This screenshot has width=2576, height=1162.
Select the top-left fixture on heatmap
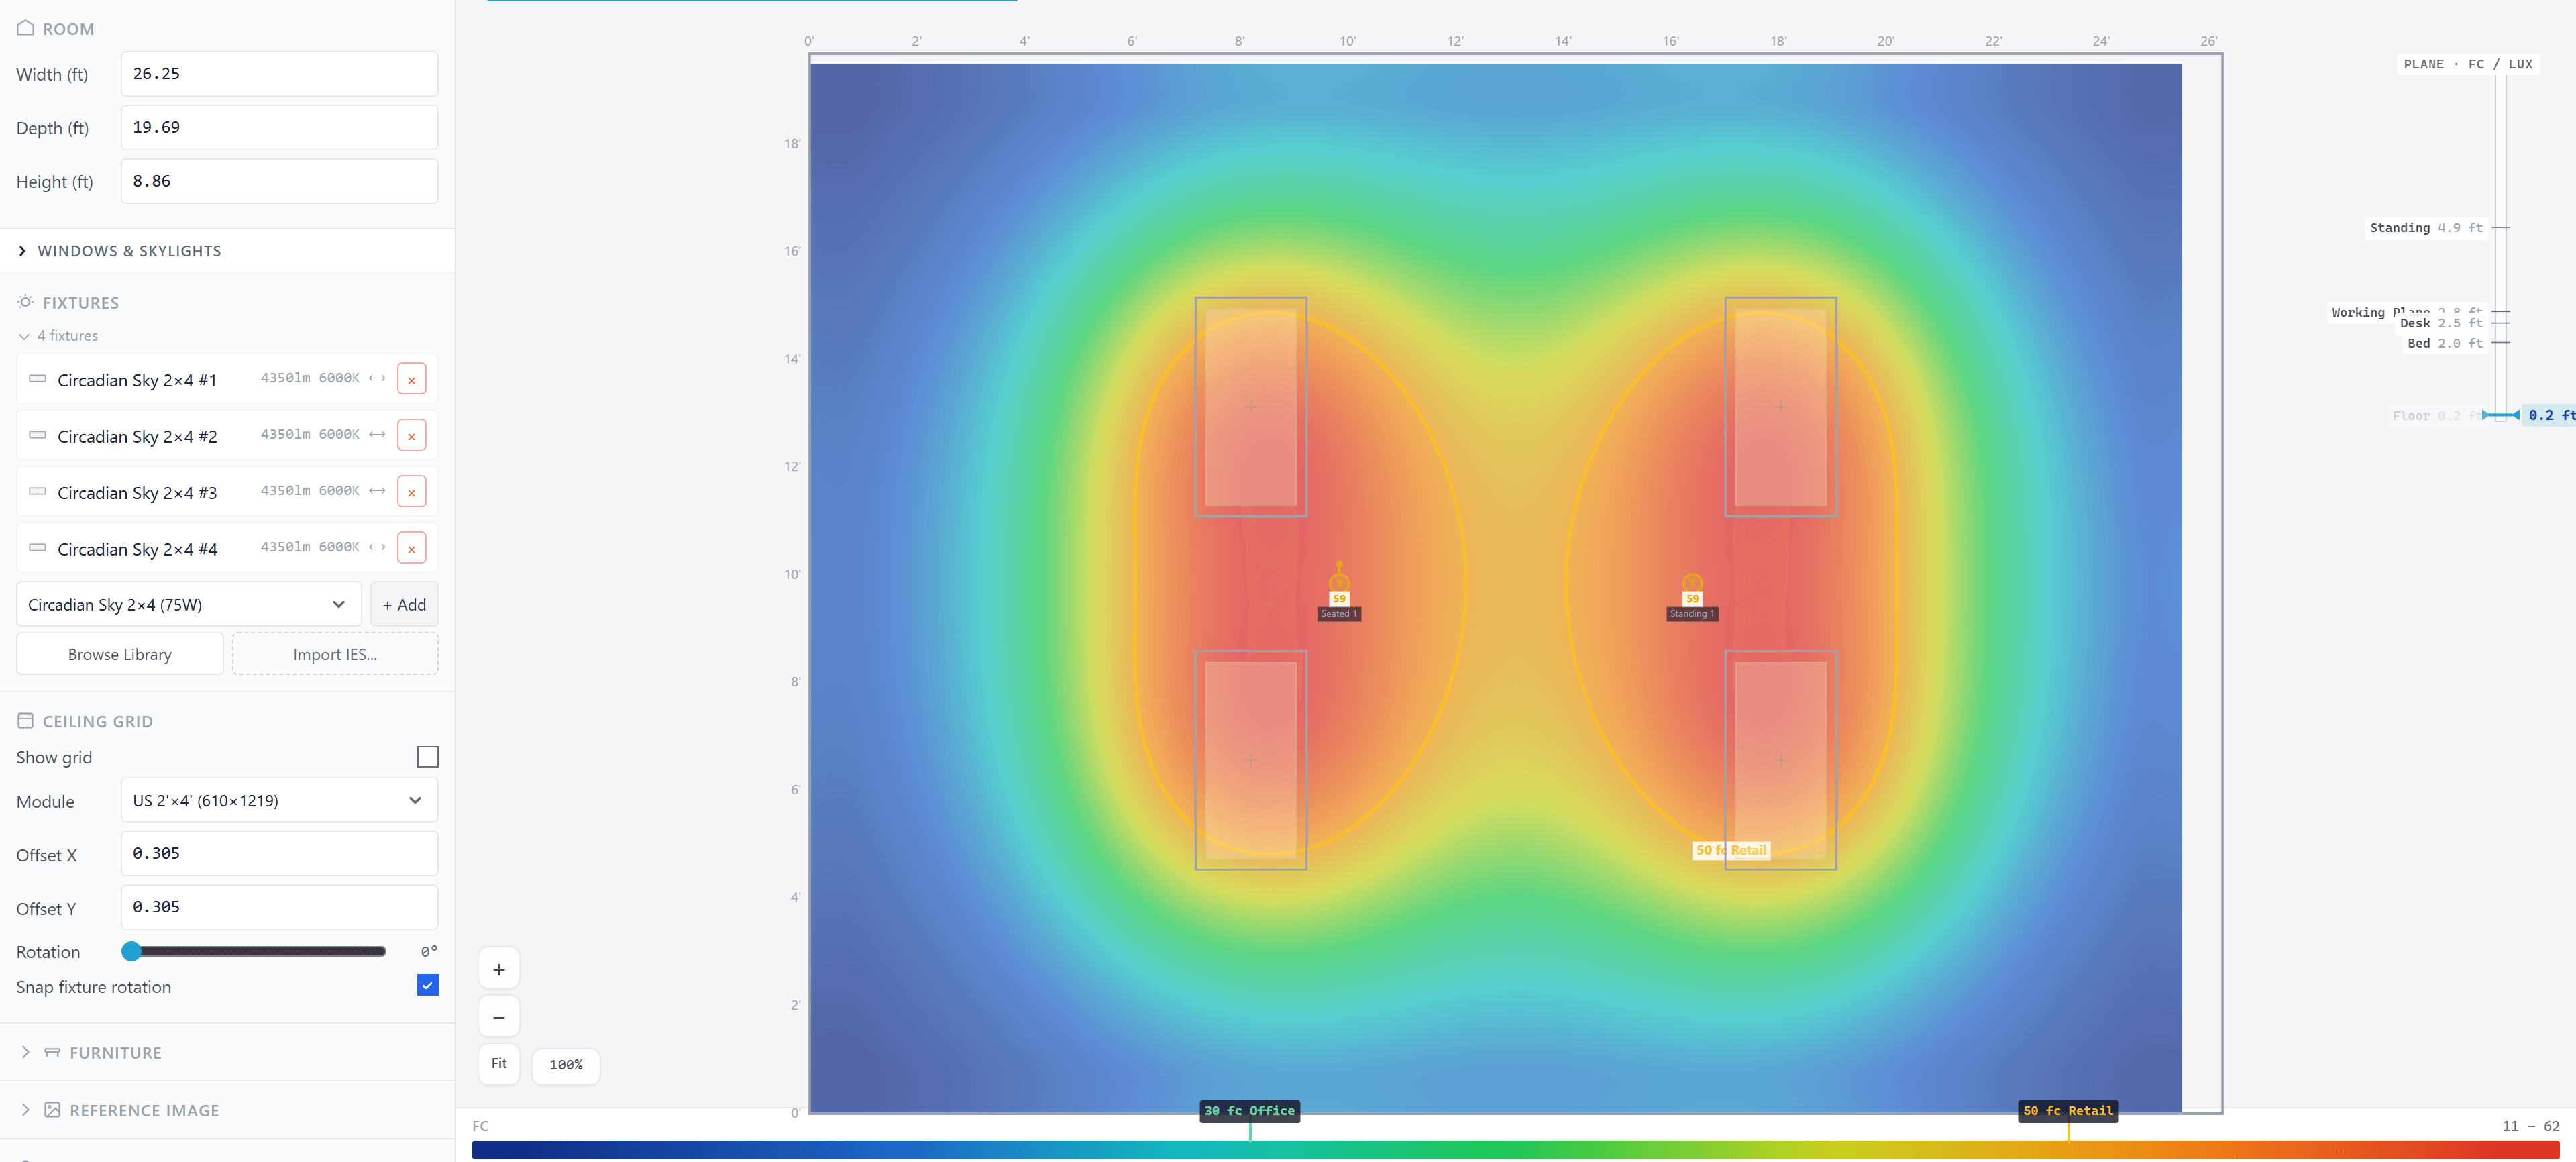pos(1251,407)
